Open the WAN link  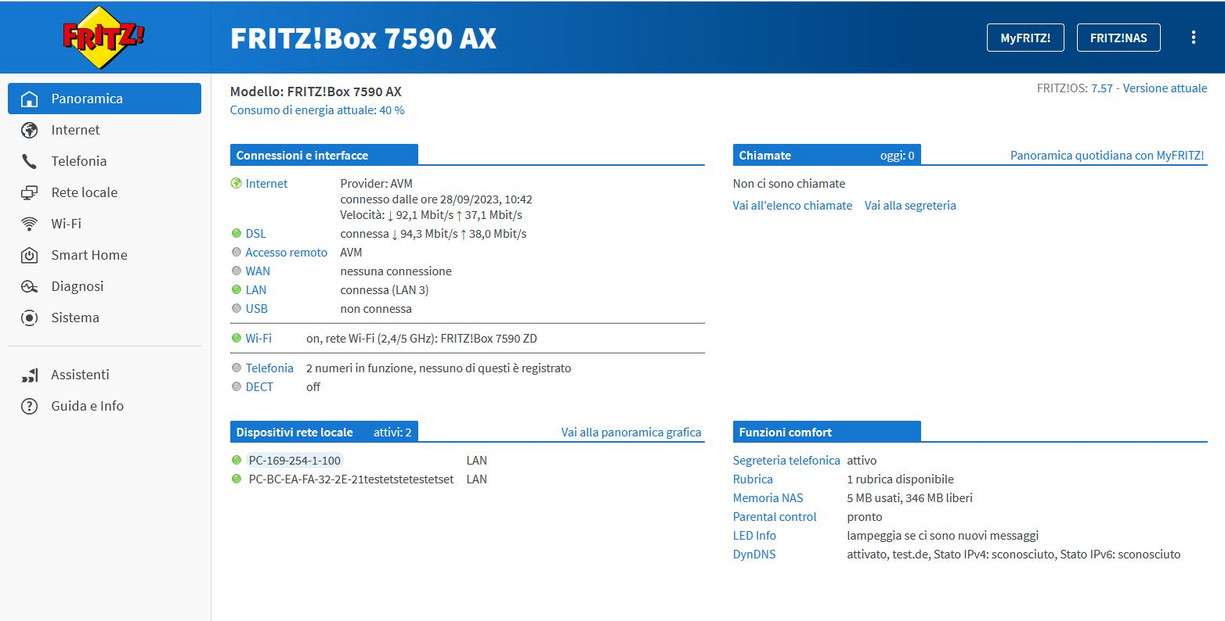(x=258, y=271)
